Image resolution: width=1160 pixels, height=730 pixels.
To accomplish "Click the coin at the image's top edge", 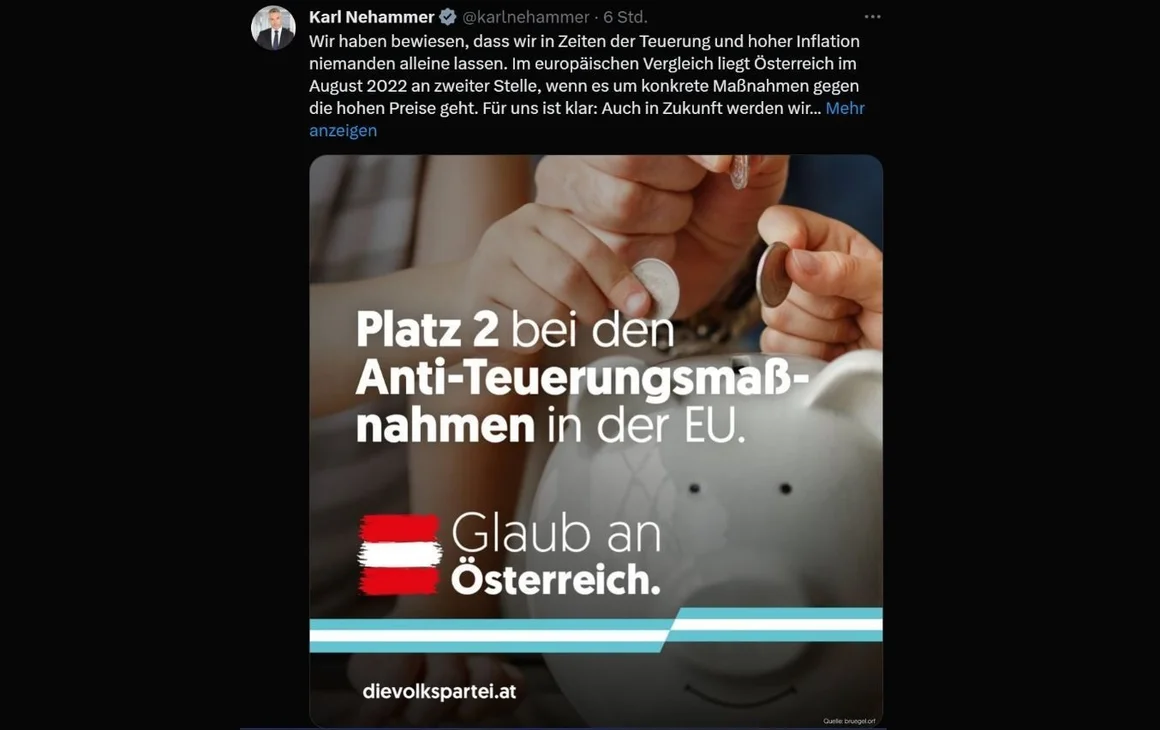I will point(739,172).
